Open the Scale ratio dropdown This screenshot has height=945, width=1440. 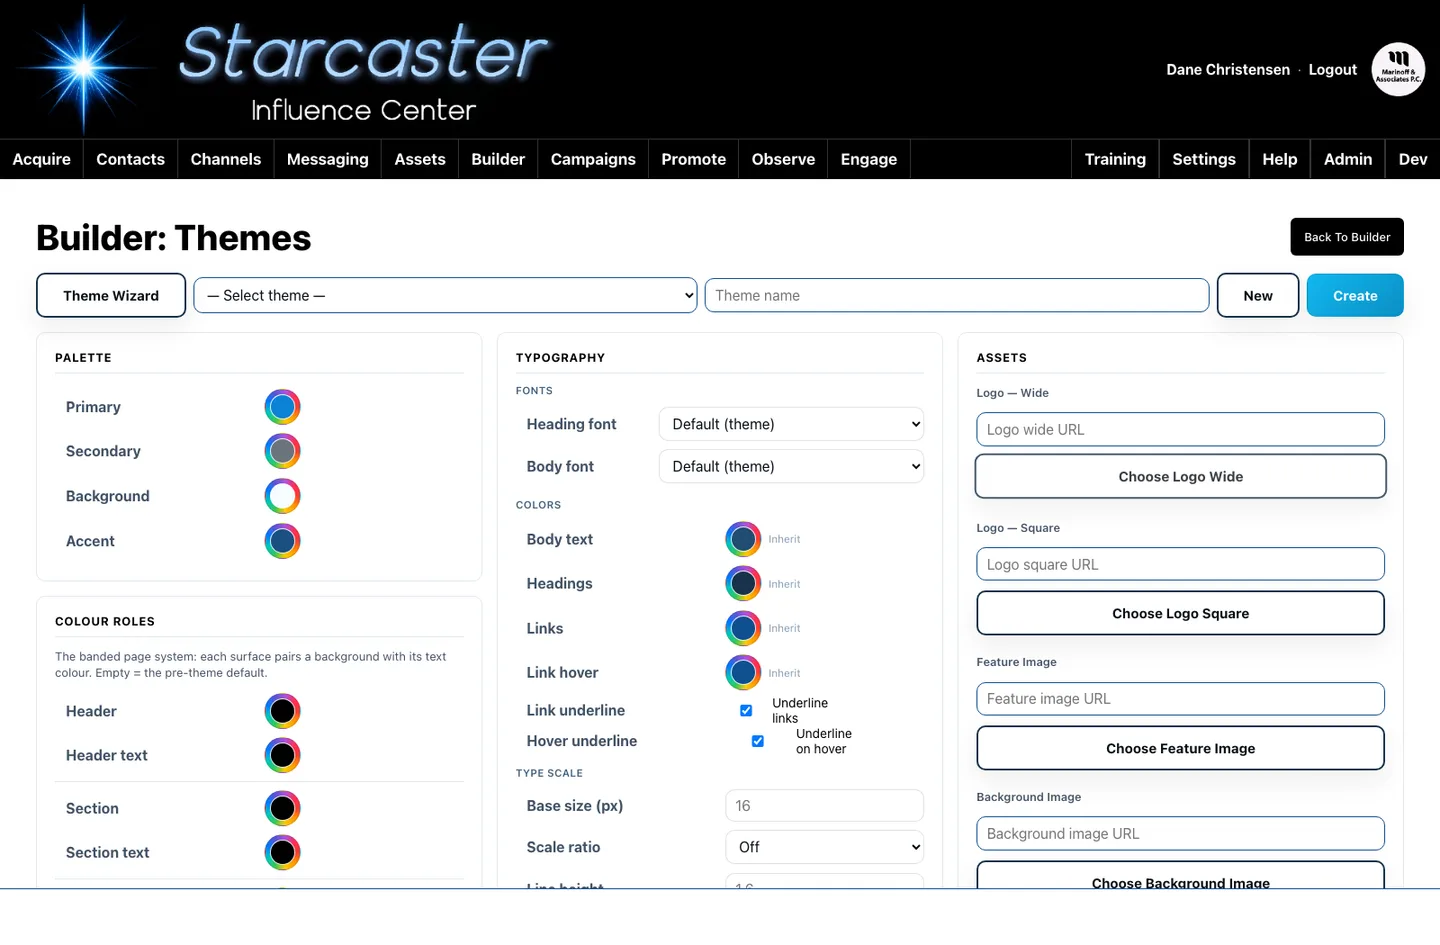pos(824,847)
